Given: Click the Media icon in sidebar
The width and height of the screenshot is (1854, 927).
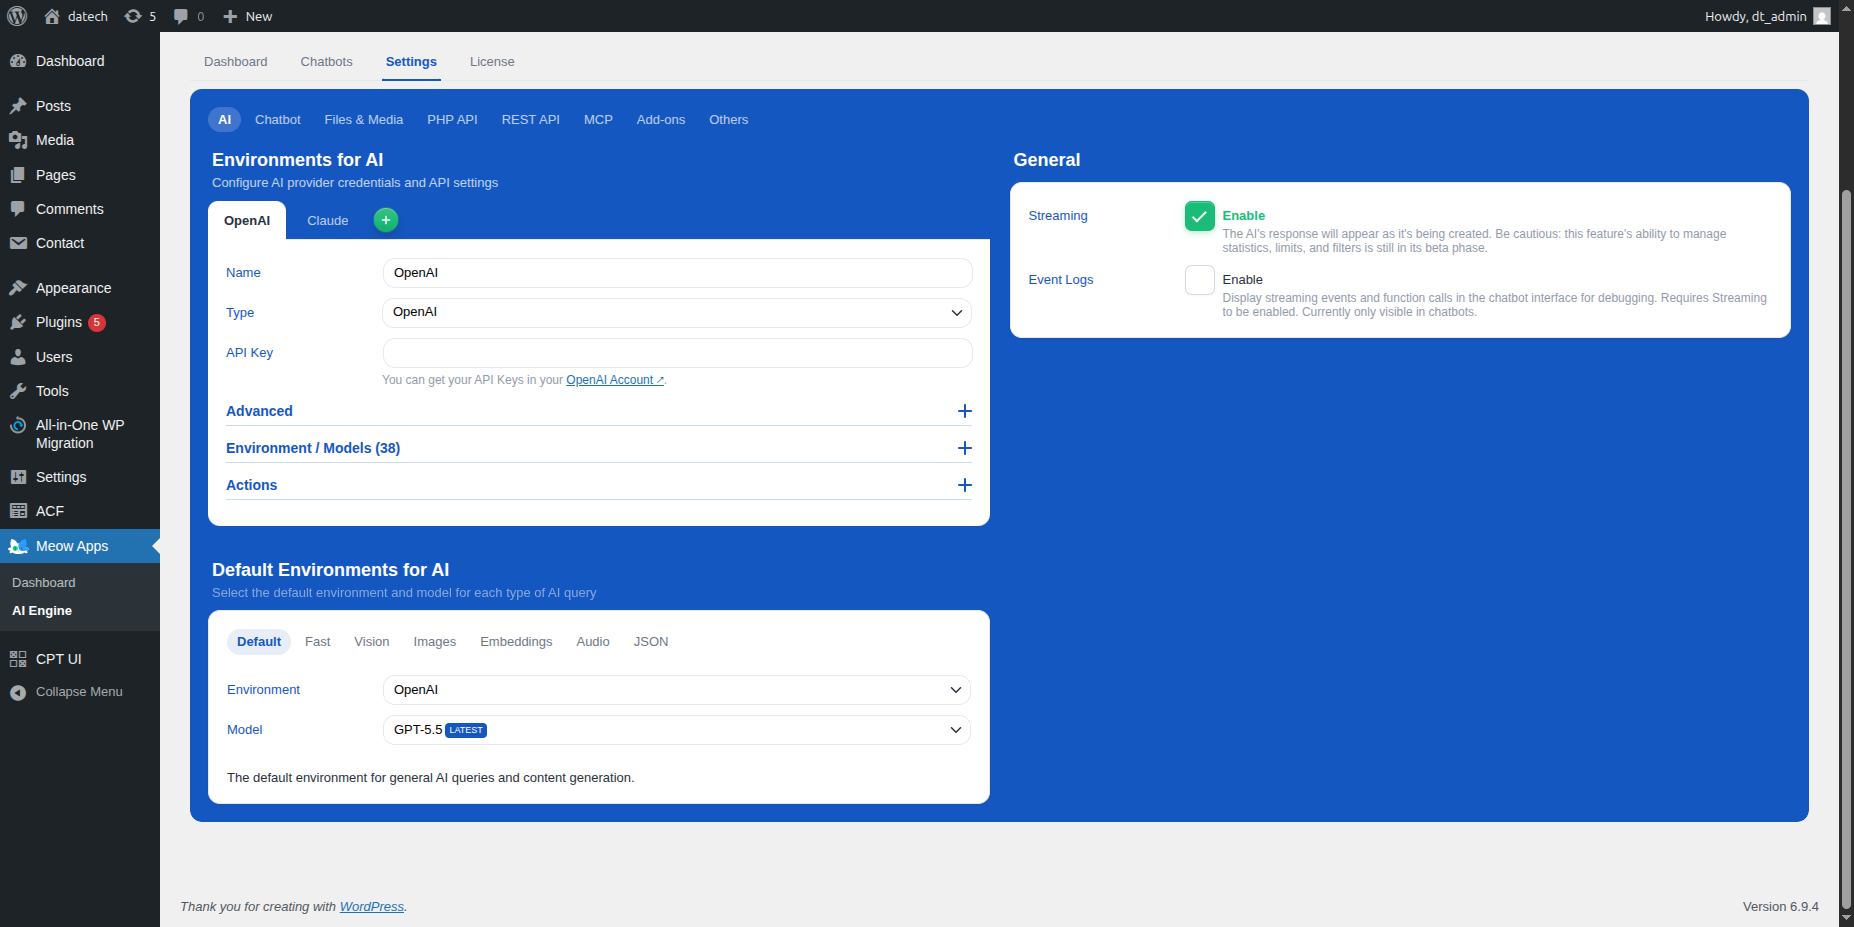Looking at the screenshot, I should tap(18, 140).
